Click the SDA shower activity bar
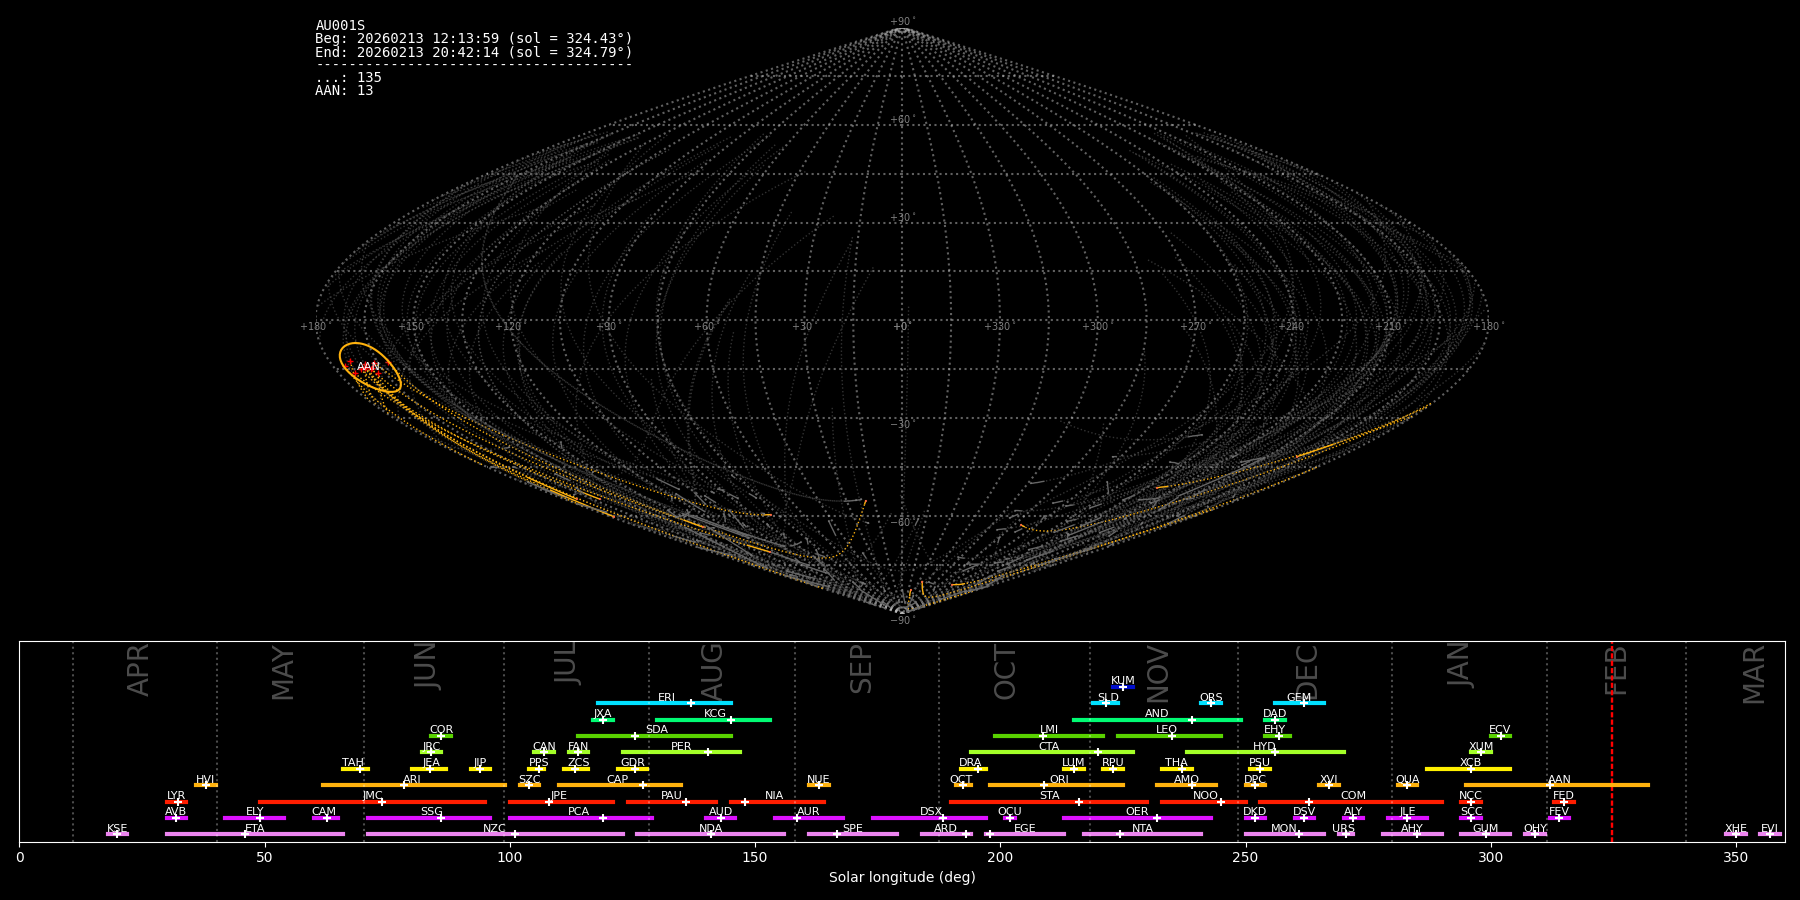This screenshot has width=1800, height=900. (x=654, y=736)
